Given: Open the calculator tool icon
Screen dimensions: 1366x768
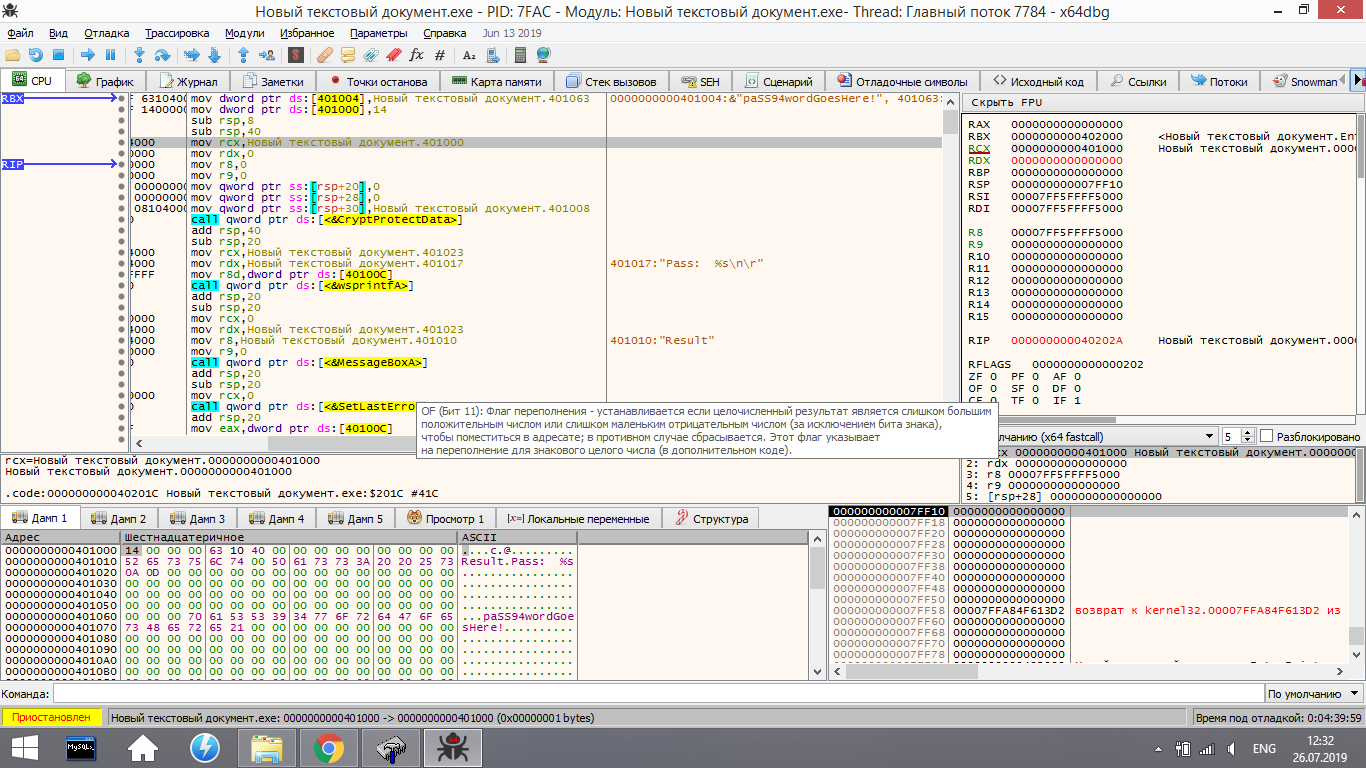Looking at the screenshot, I should [521, 55].
